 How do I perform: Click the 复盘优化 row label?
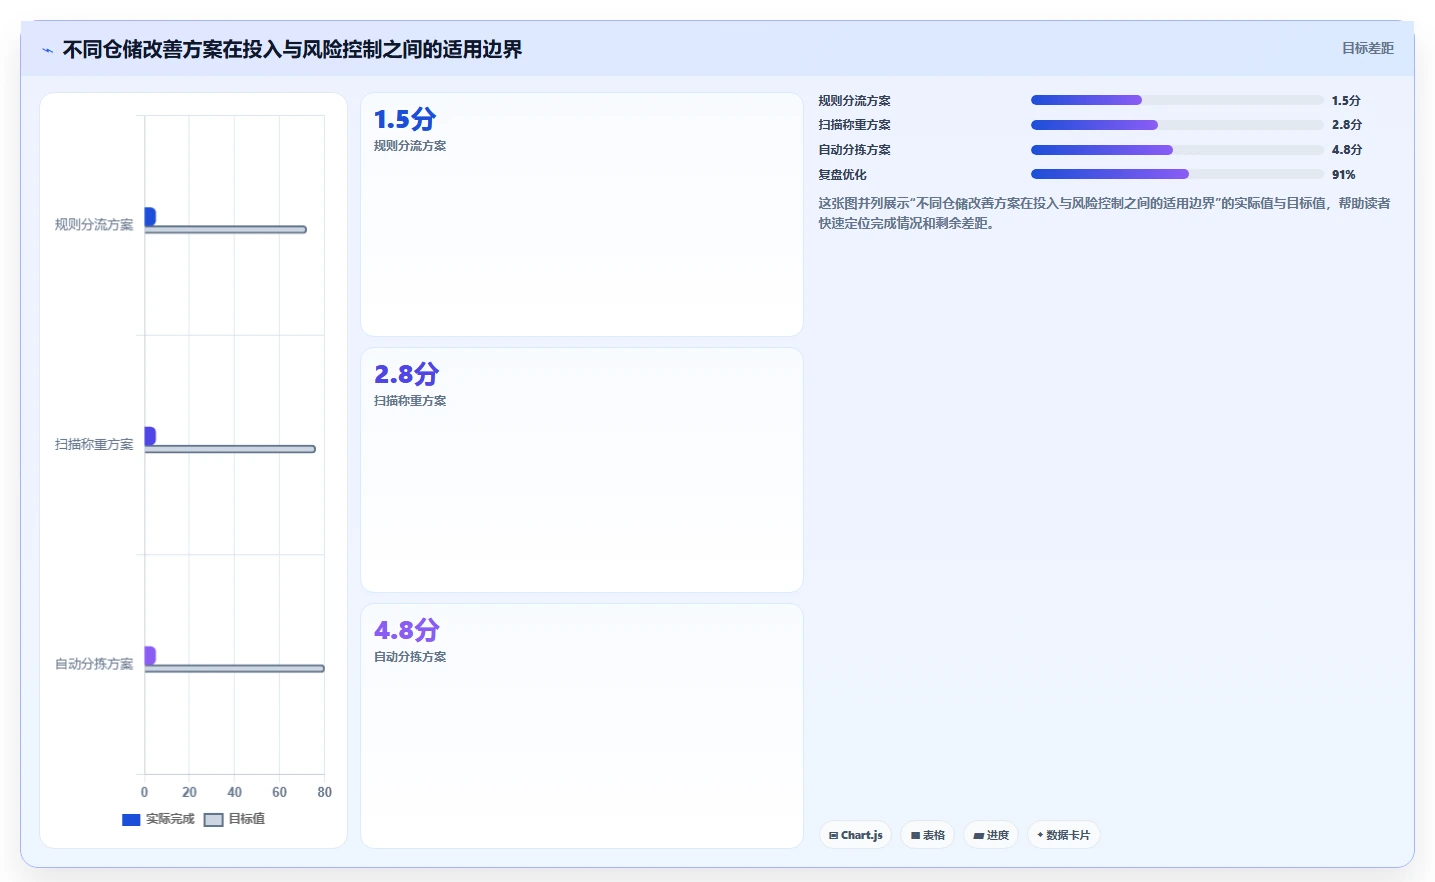point(842,174)
